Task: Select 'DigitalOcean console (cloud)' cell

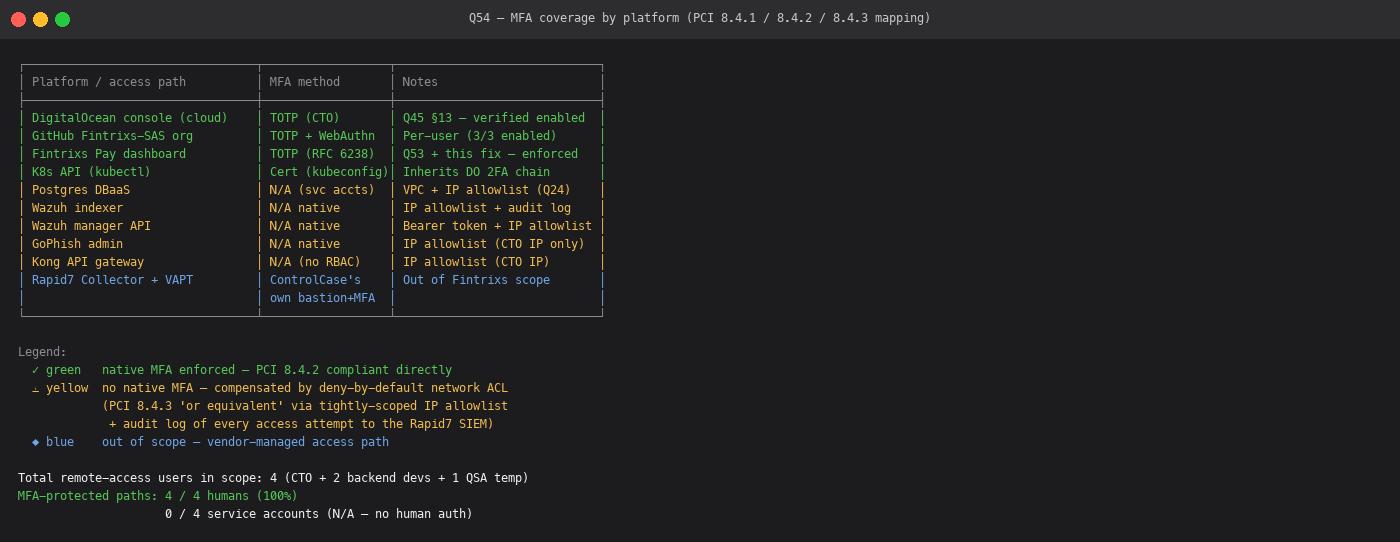Action: point(130,118)
